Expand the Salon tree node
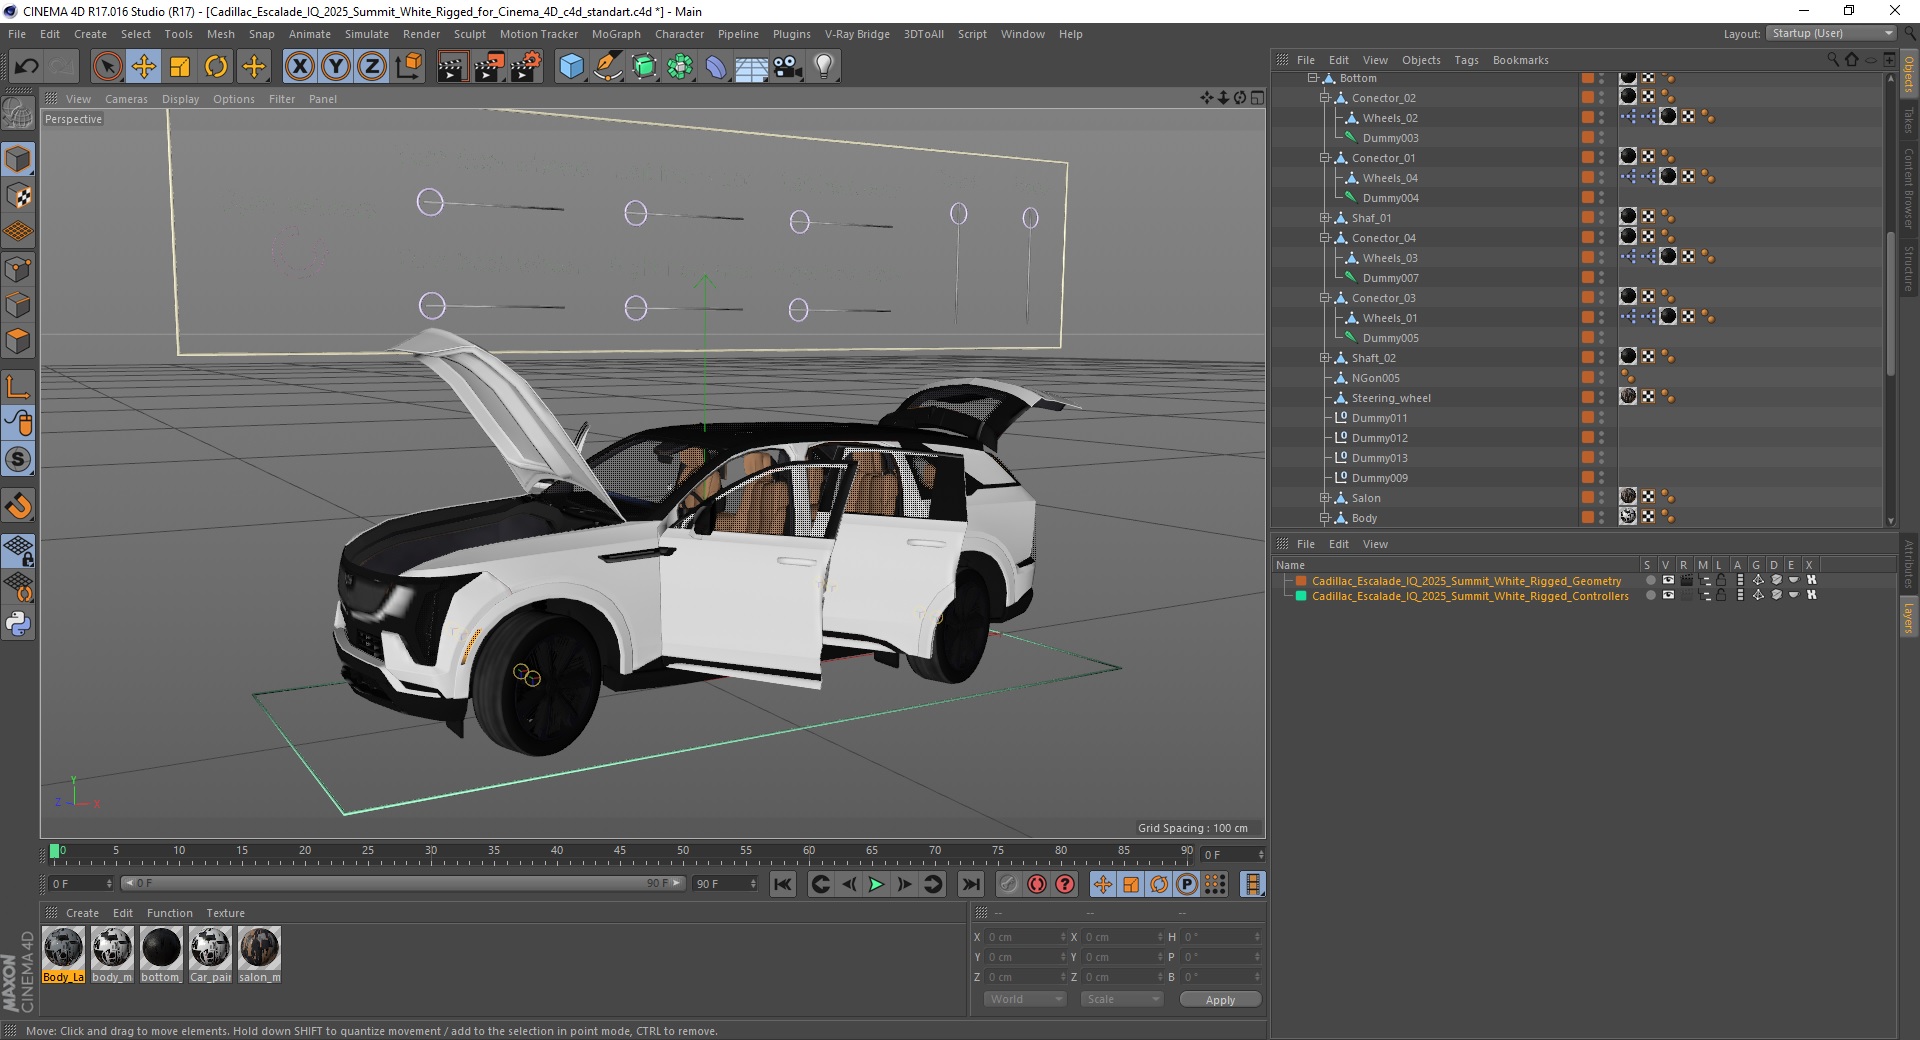 coord(1324,498)
